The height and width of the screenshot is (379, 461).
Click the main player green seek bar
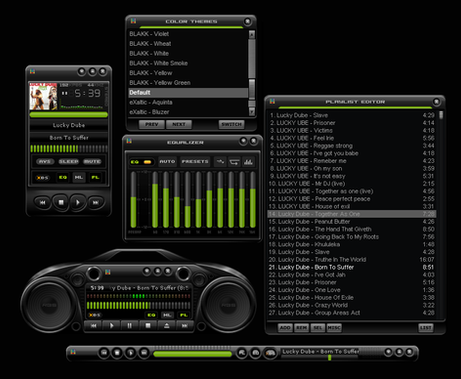(69, 115)
